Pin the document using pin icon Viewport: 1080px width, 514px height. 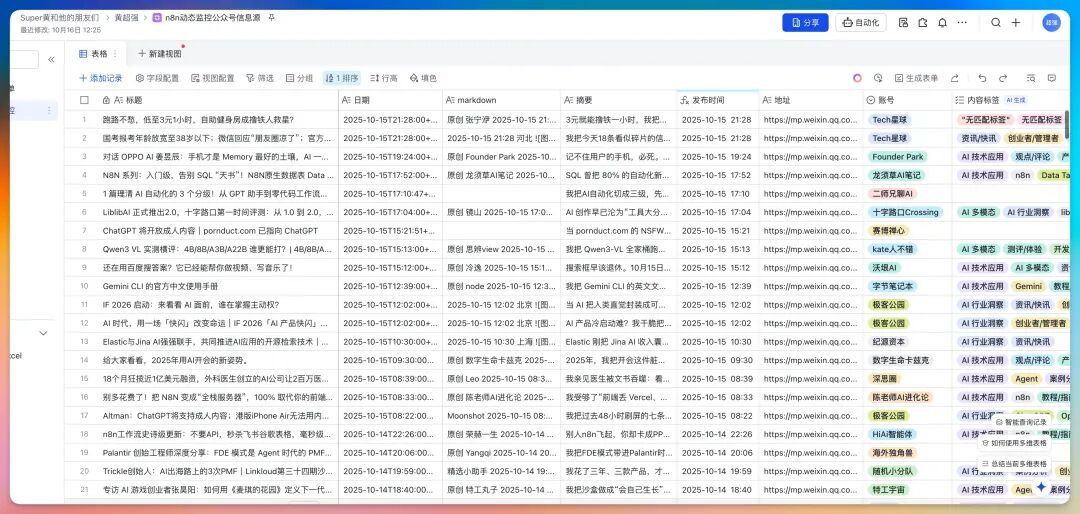click(272, 18)
